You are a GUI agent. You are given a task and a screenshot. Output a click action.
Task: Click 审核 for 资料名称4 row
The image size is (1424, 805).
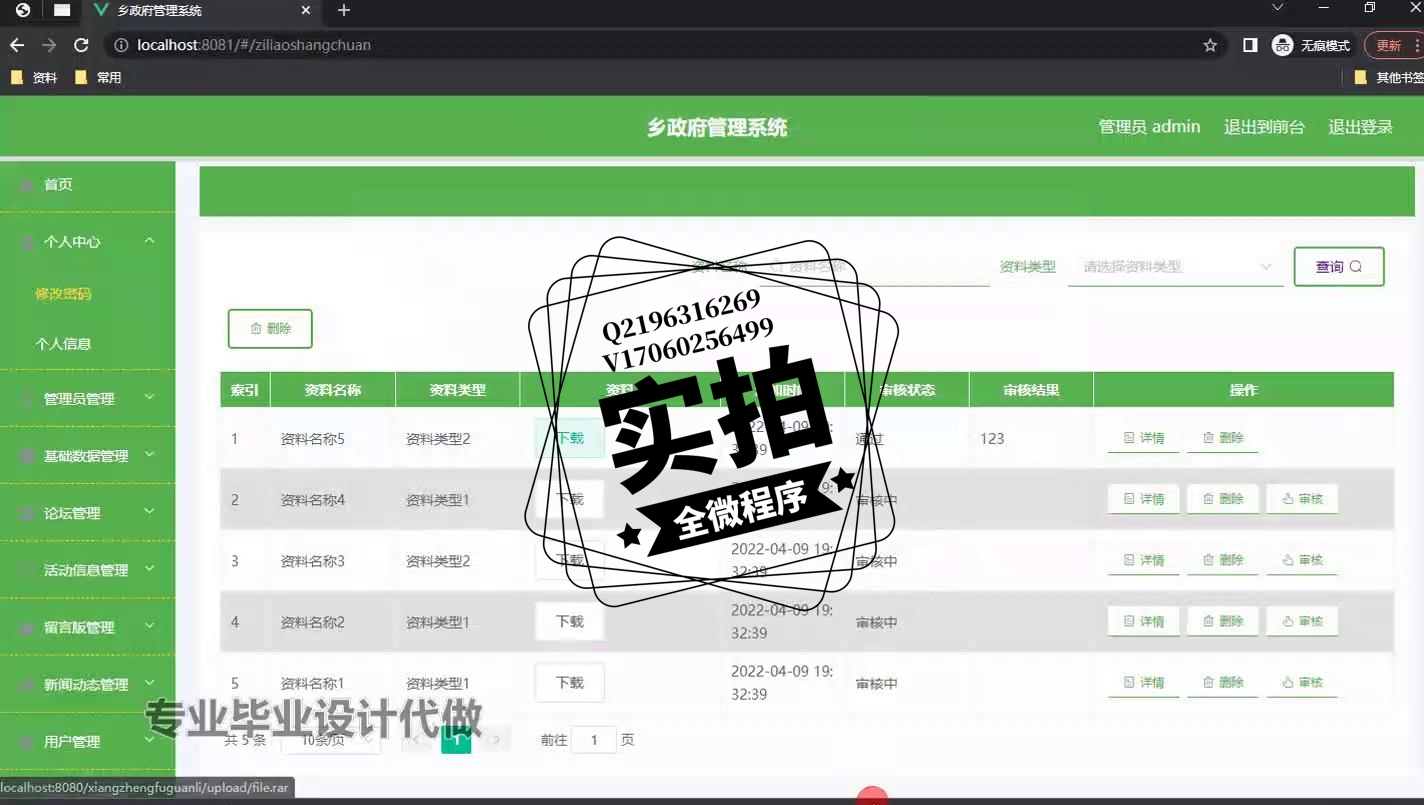pyautogui.click(x=1302, y=499)
